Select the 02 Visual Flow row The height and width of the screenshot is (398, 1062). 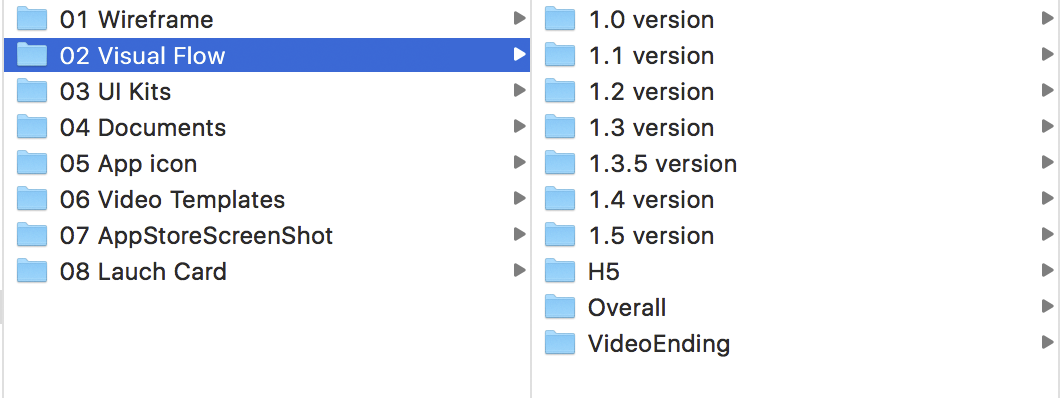click(267, 55)
